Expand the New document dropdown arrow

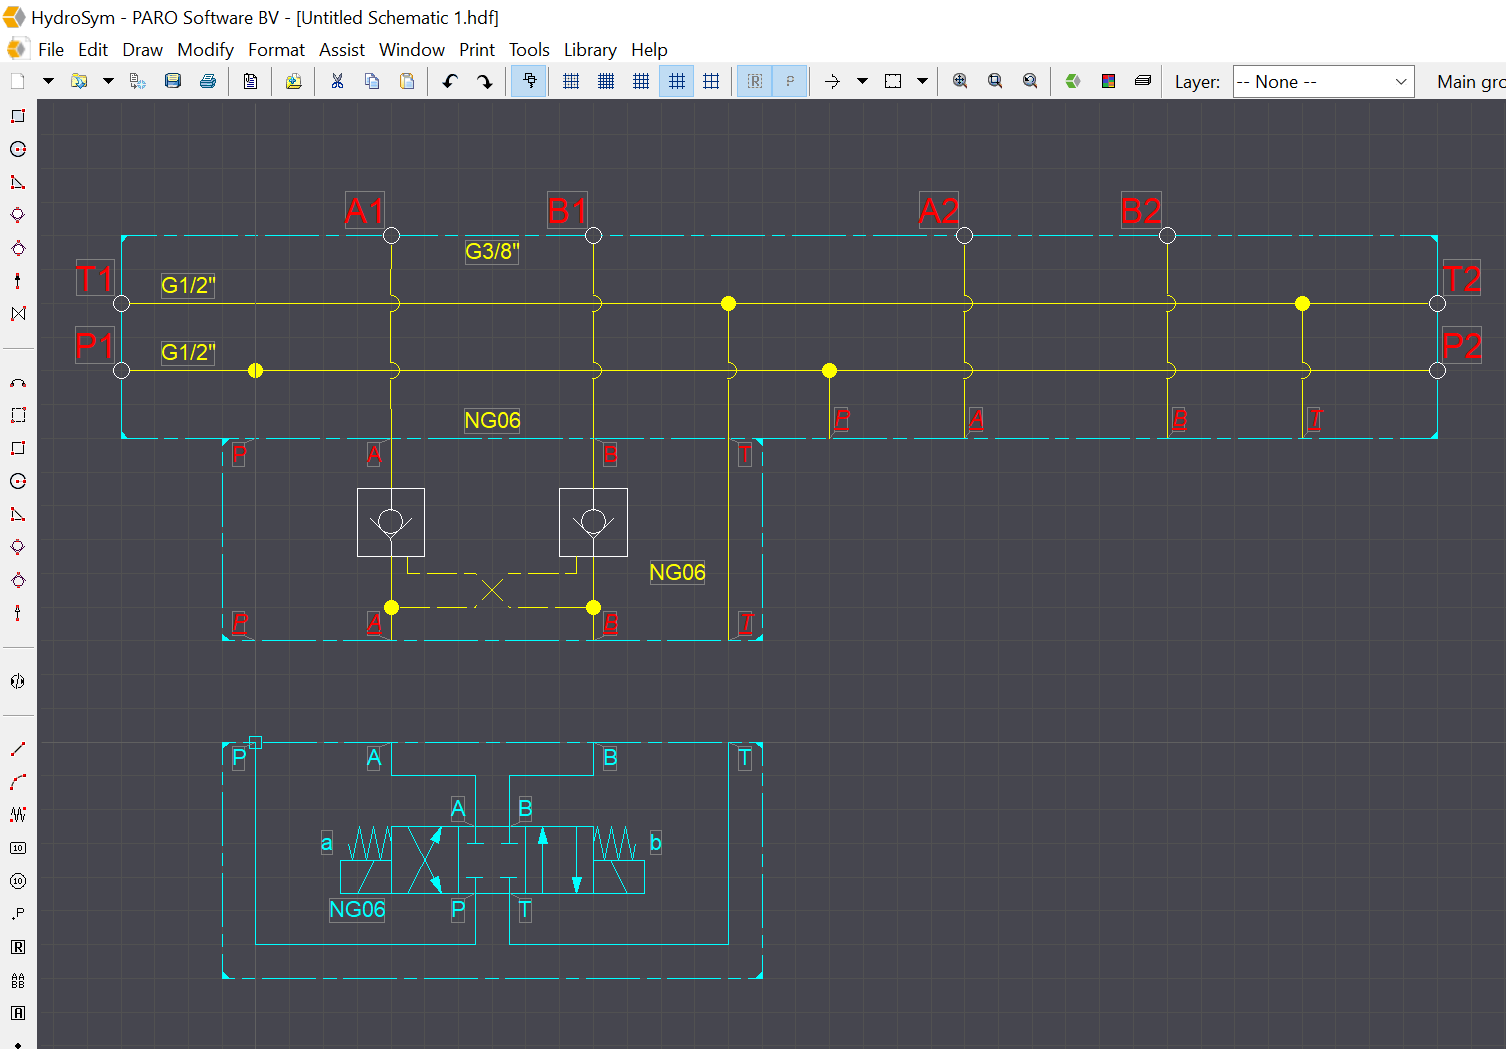(x=47, y=81)
